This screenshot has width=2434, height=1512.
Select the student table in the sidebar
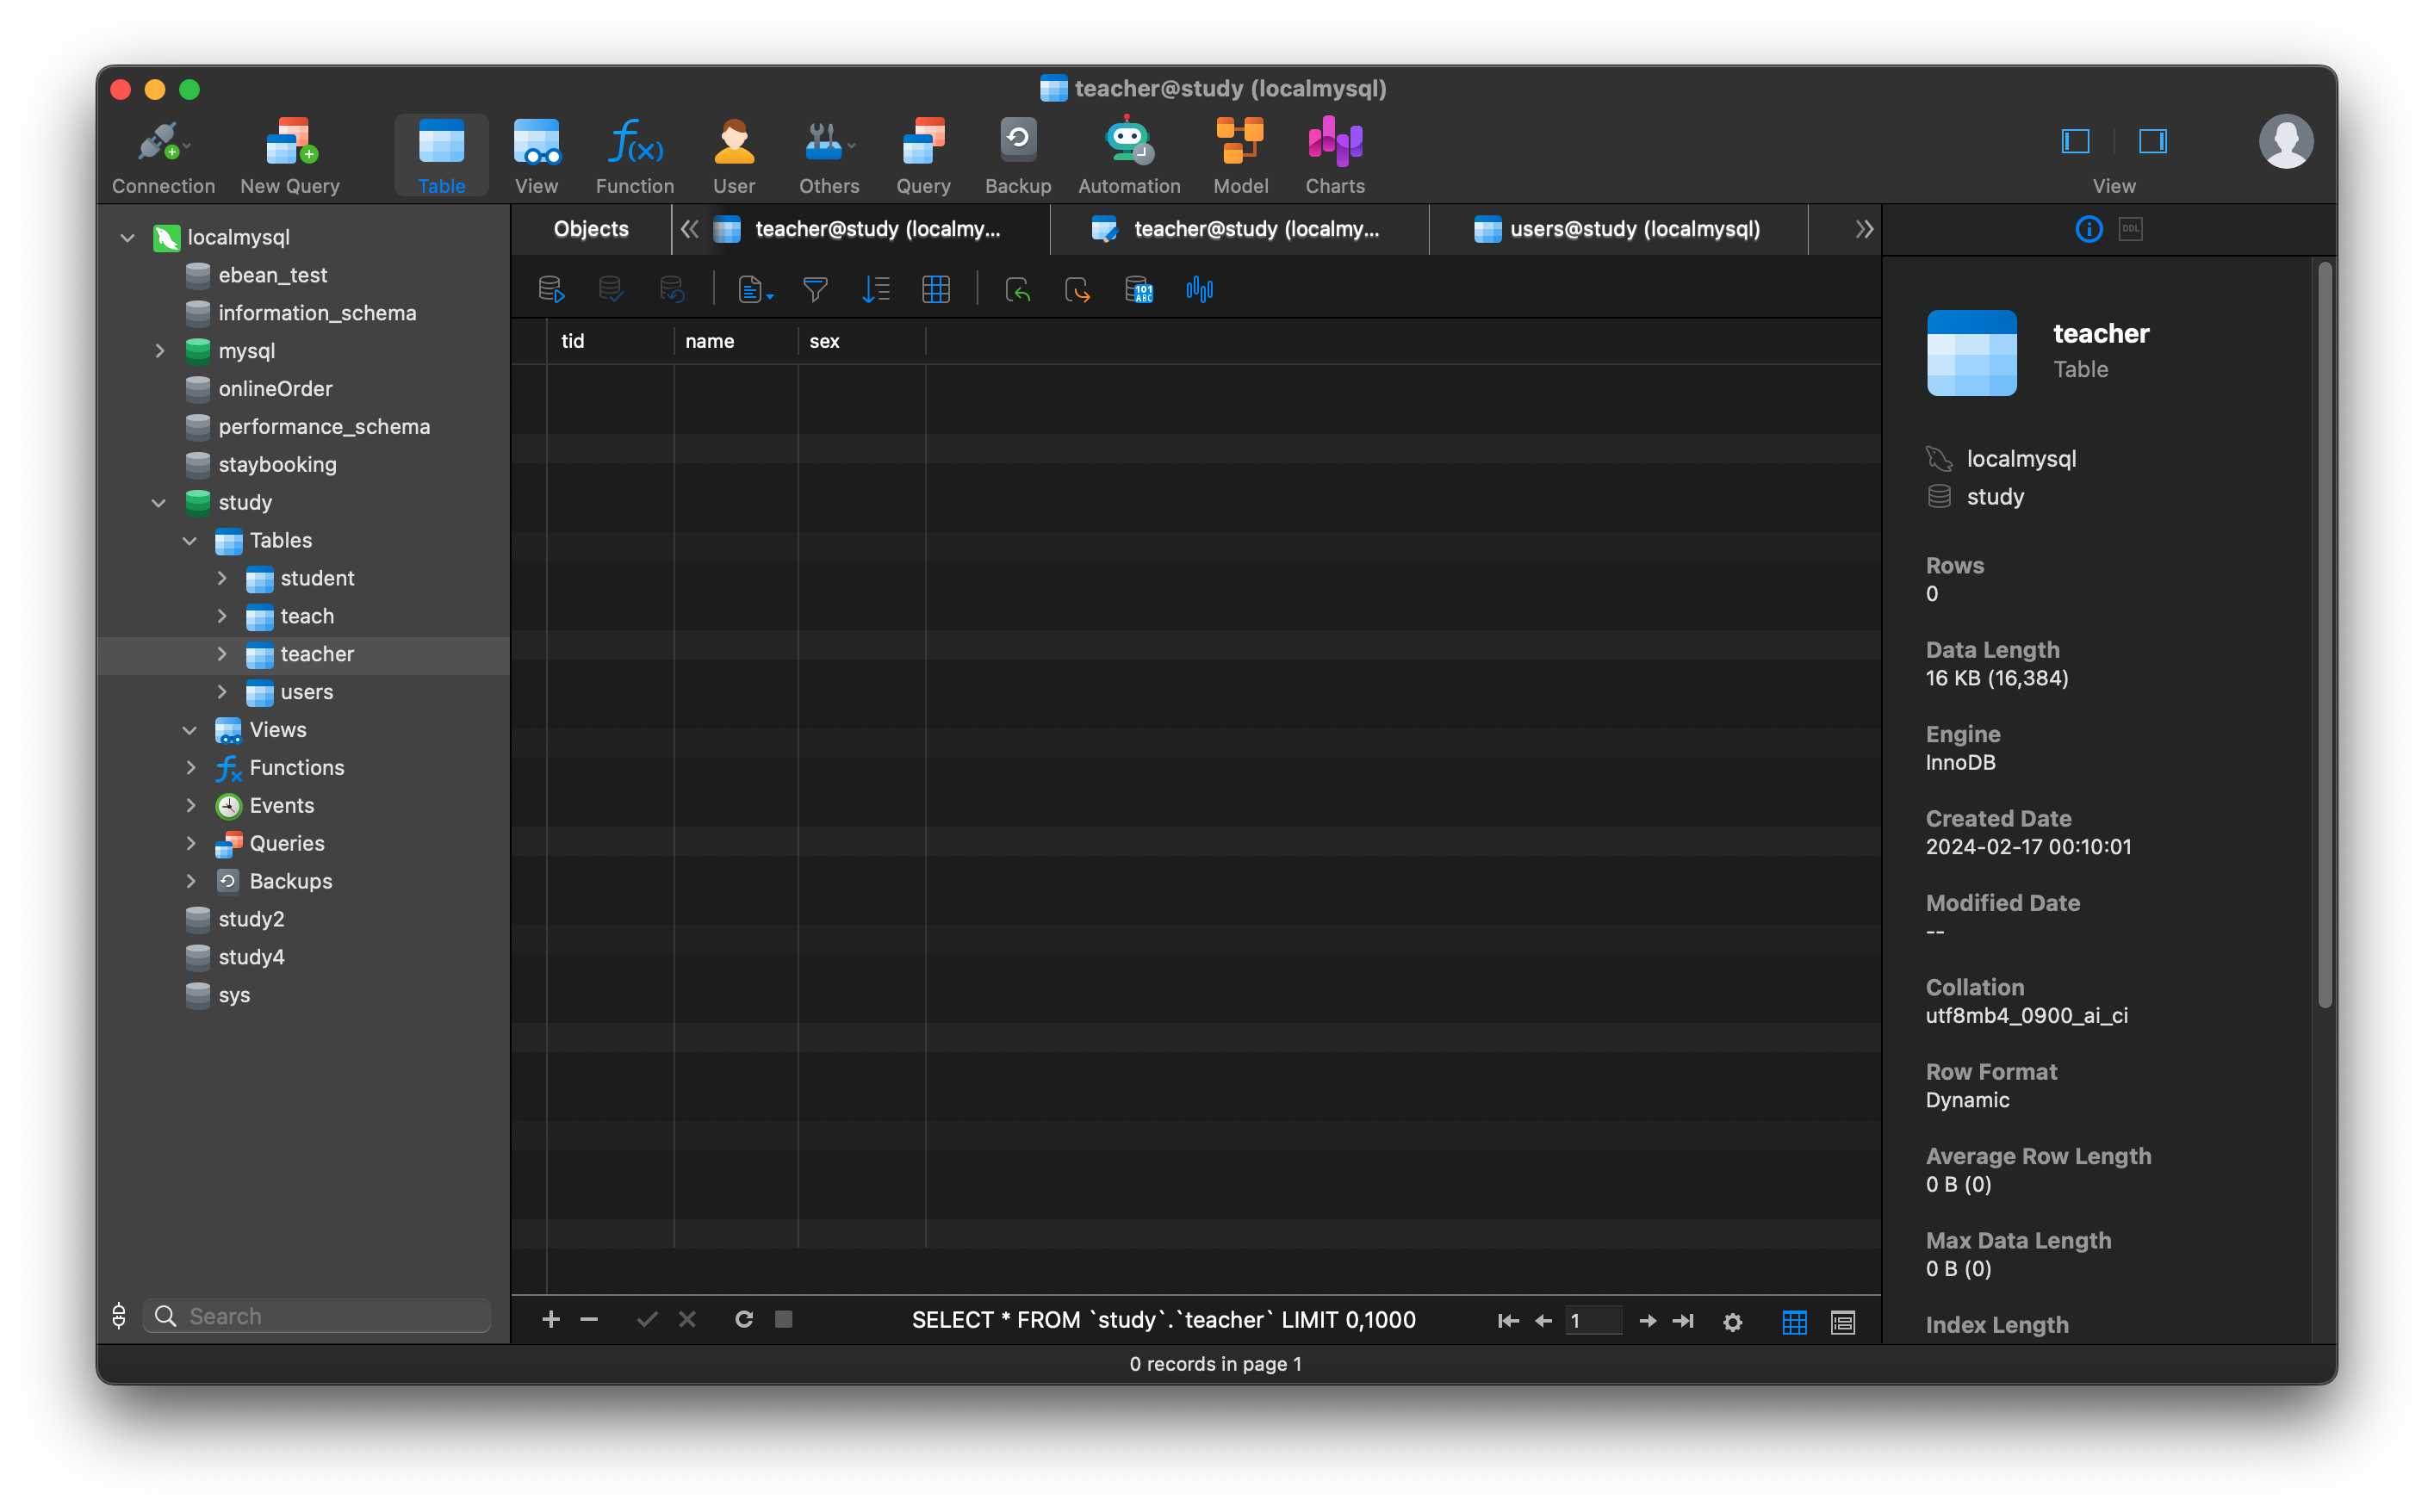(317, 578)
